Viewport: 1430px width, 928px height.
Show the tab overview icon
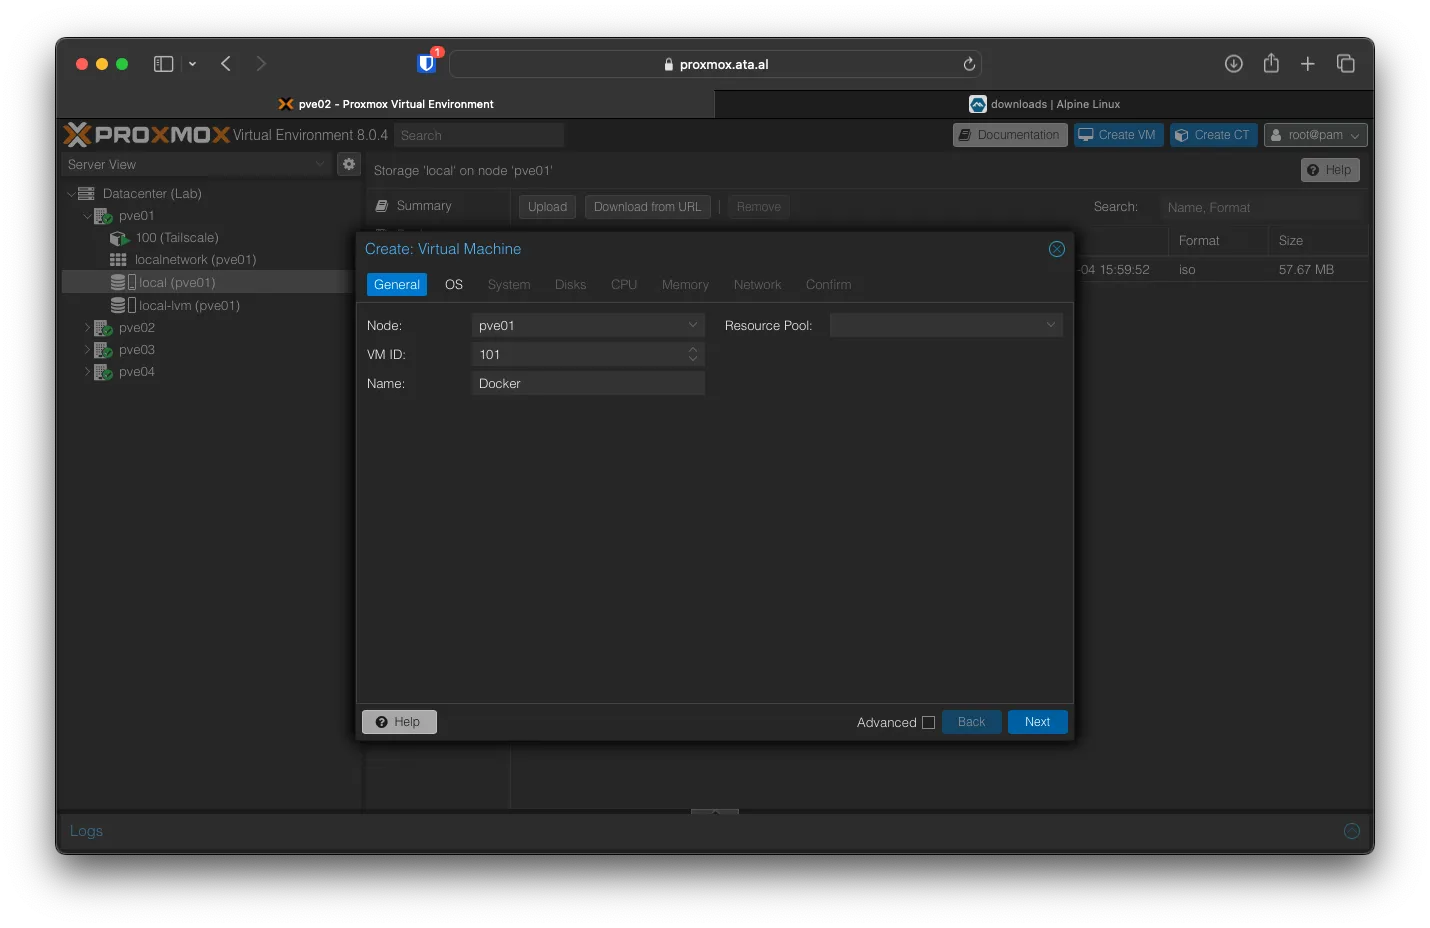pyautogui.click(x=1346, y=64)
